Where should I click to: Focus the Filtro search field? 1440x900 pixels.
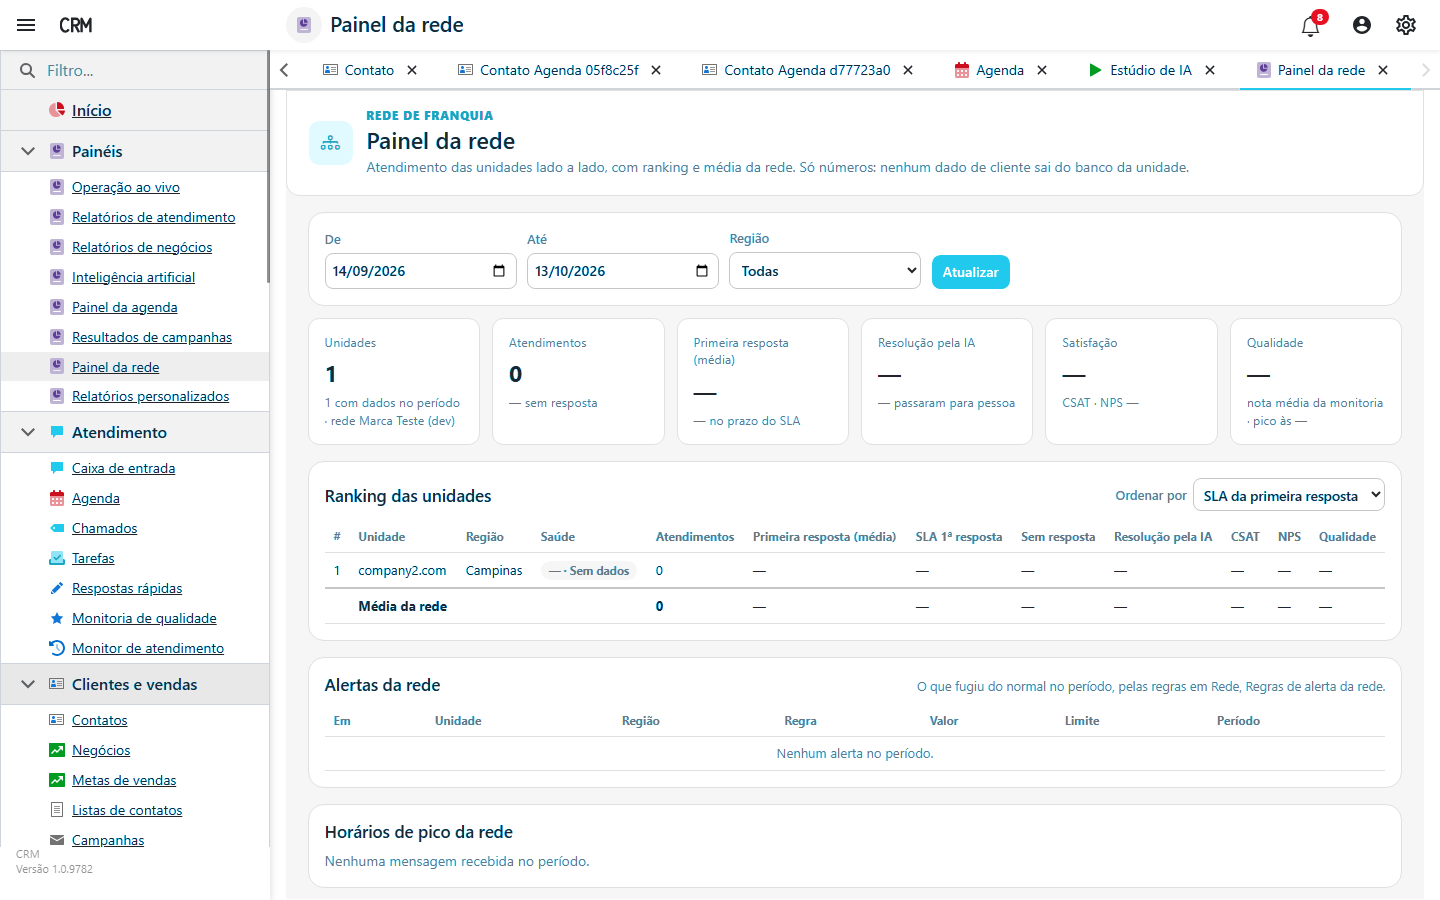click(x=150, y=71)
